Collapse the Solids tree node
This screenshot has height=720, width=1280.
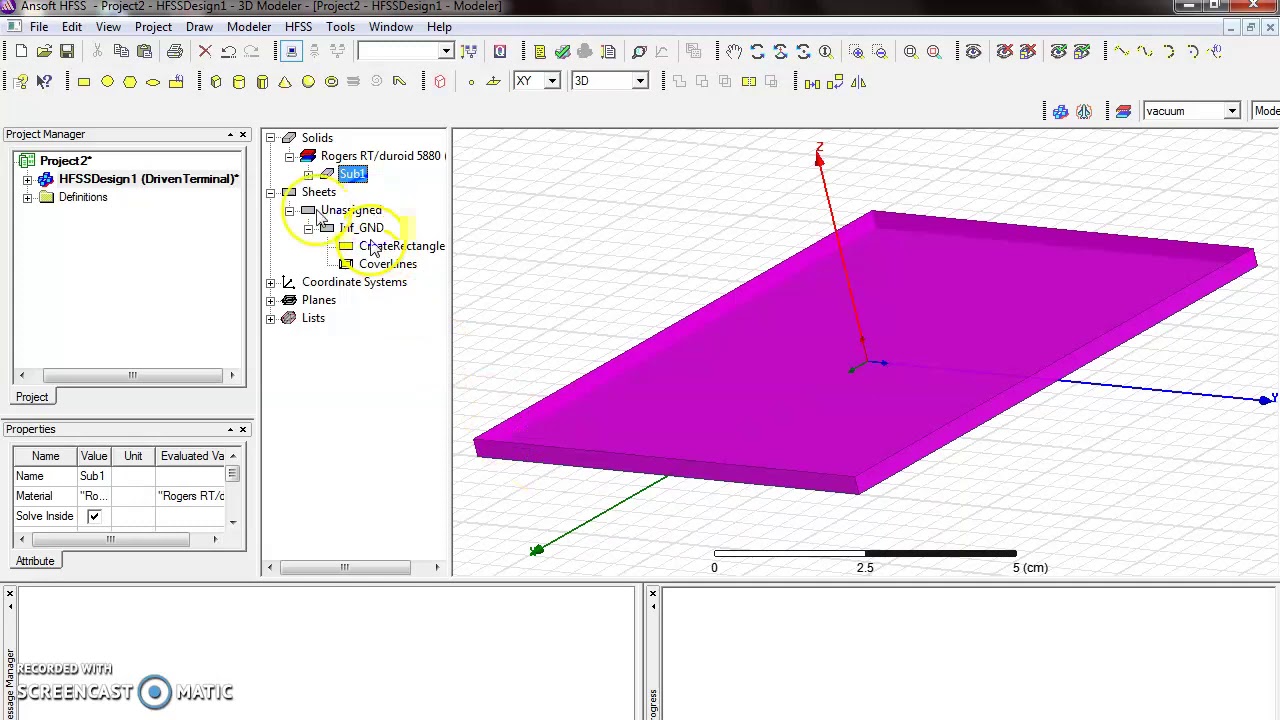[270, 138]
